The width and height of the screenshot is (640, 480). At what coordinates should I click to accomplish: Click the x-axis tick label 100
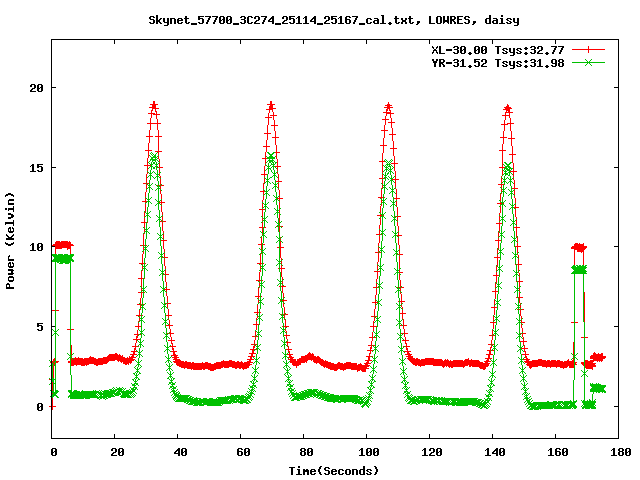(369, 452)
